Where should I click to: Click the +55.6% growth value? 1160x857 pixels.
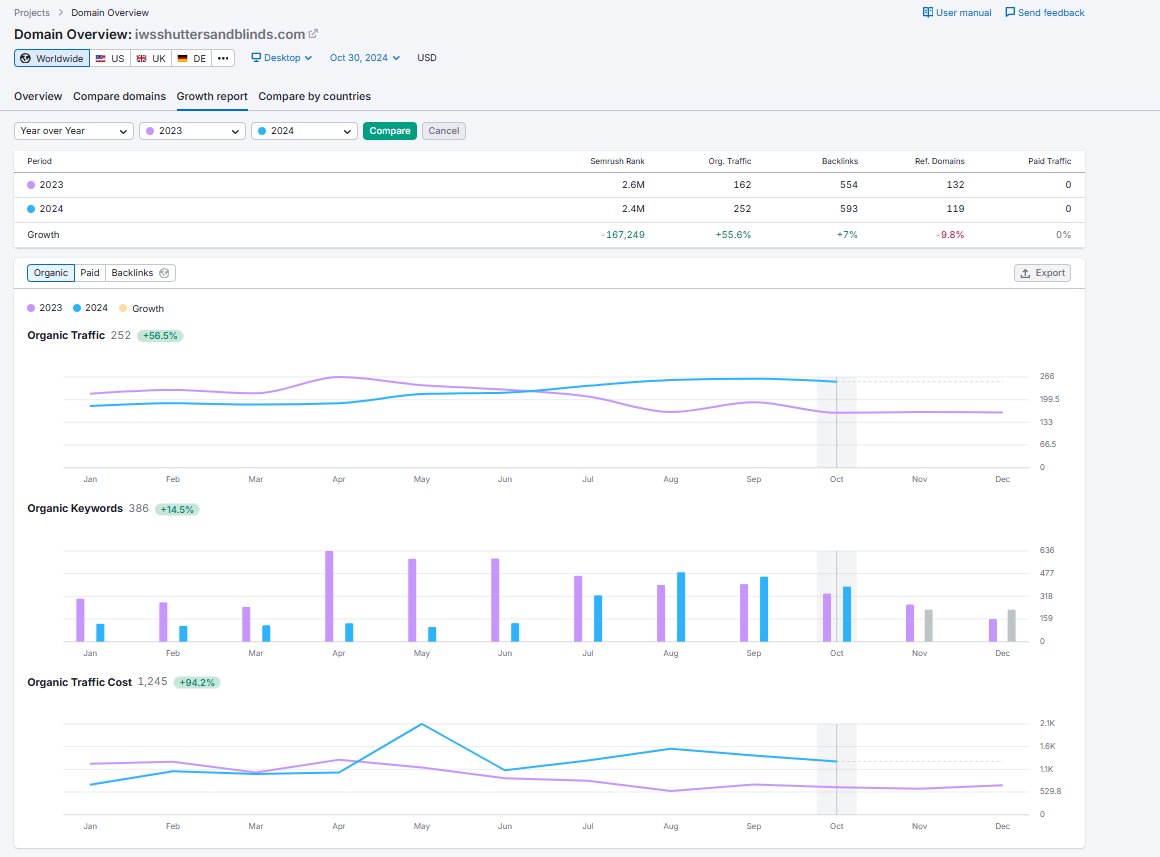pyautogui.click(x=733, y=235)
